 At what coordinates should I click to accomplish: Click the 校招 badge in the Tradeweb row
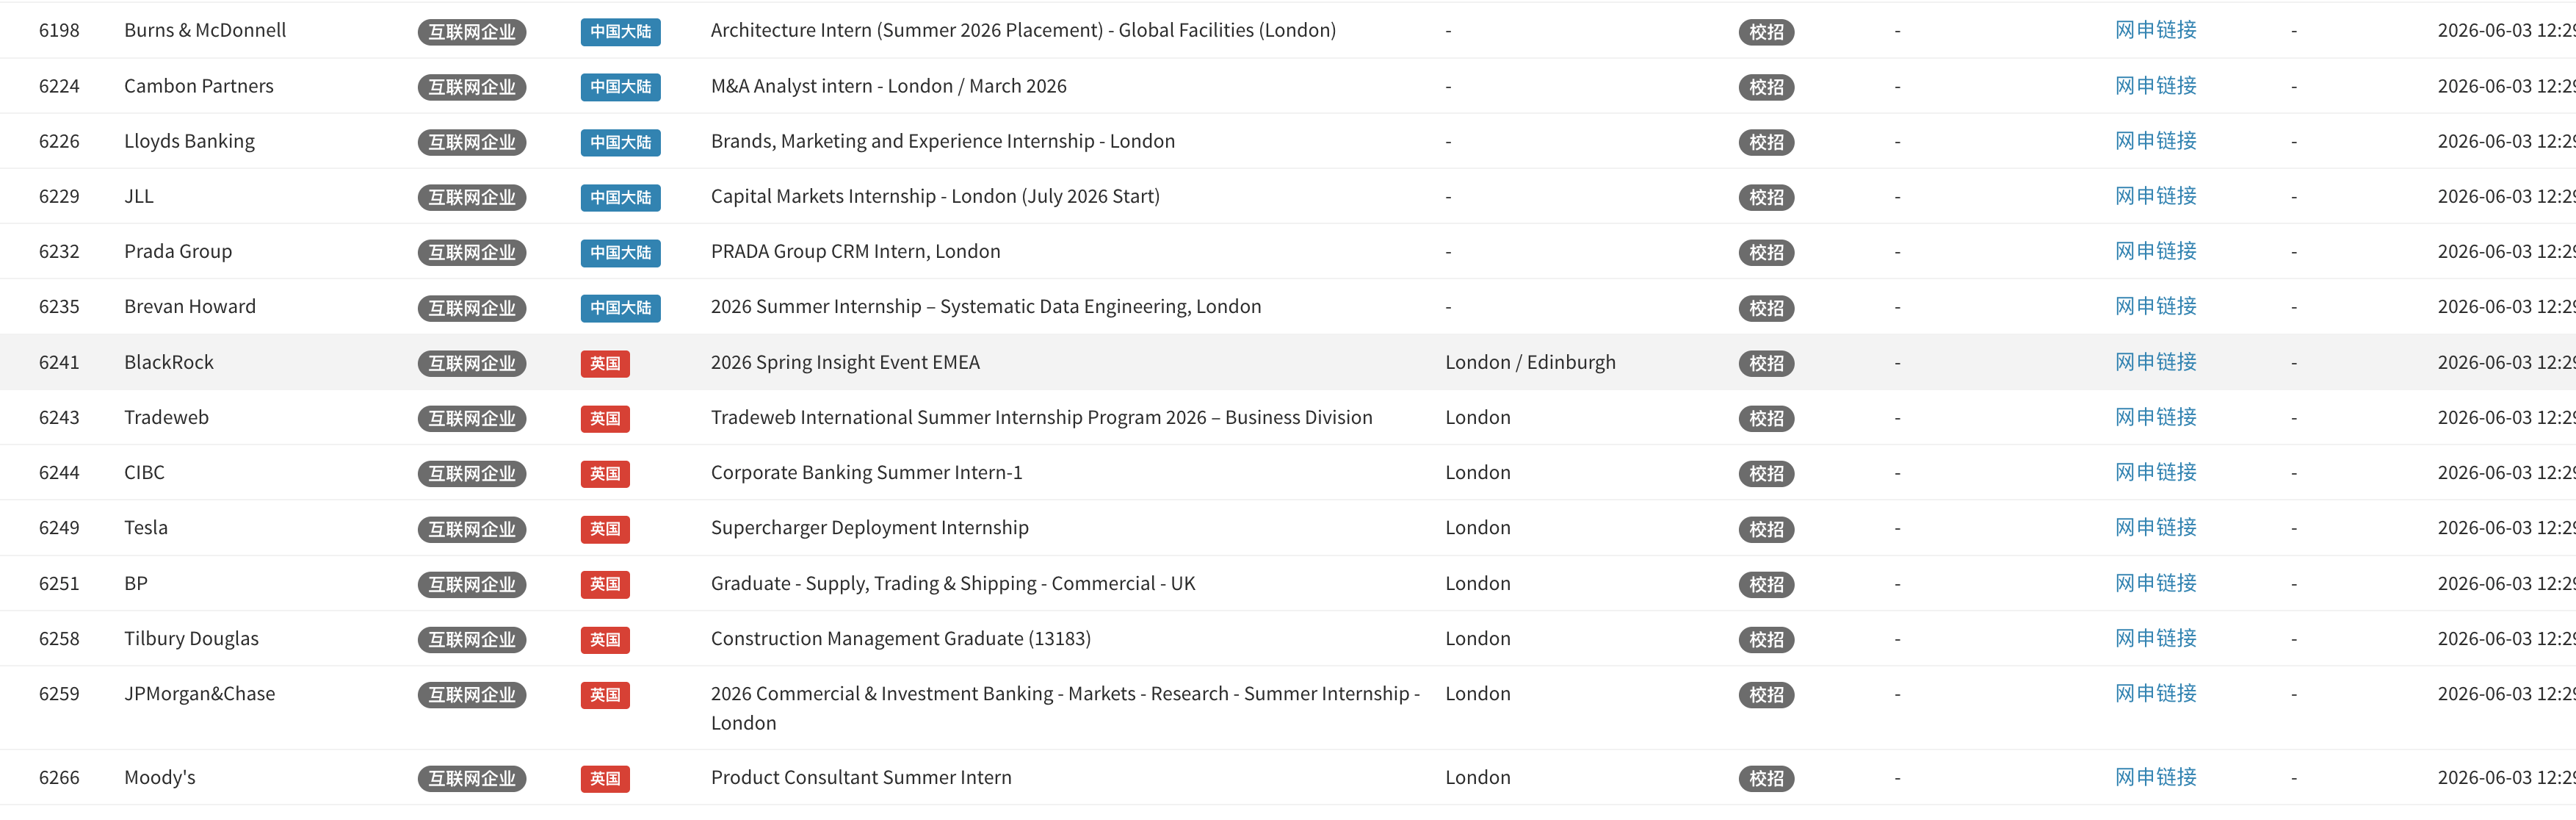(x=1766, y=419)
